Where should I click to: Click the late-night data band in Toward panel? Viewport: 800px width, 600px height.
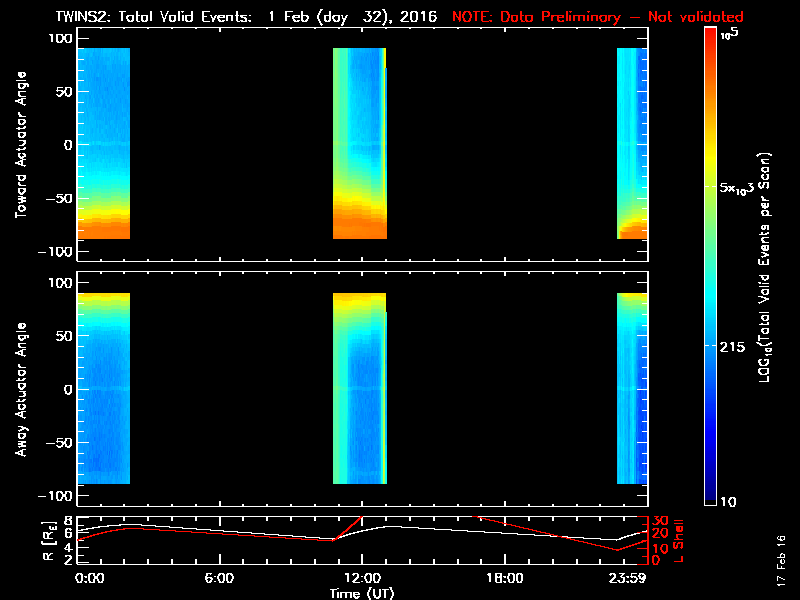[632, 143]
